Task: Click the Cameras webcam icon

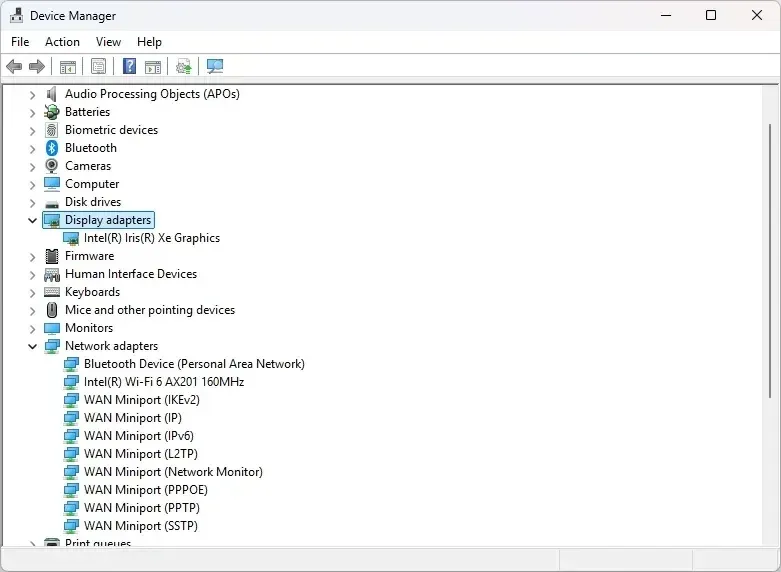Action: tap(52, 166)
